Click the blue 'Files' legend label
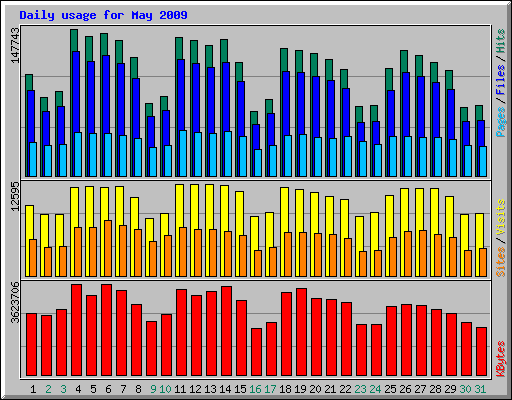 [501, 80]
